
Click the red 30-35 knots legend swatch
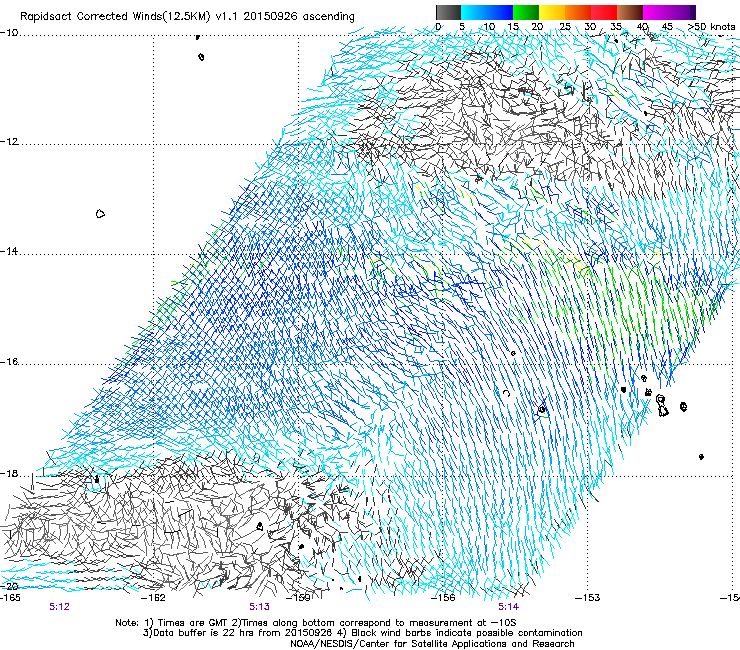pos(604,12)
